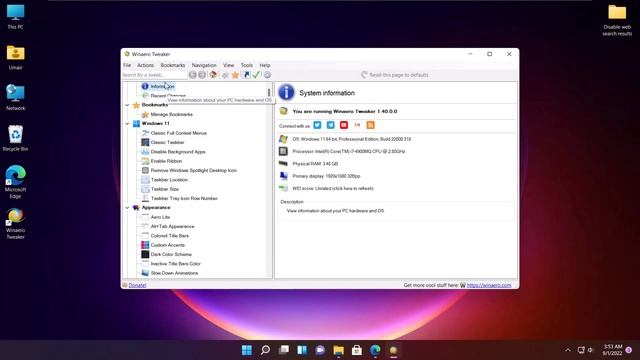Viewport: 640px width, 360px height.
Task: Select Recycle Bin desktop icon
Action: pyautogui.click(x=15, y=138)
